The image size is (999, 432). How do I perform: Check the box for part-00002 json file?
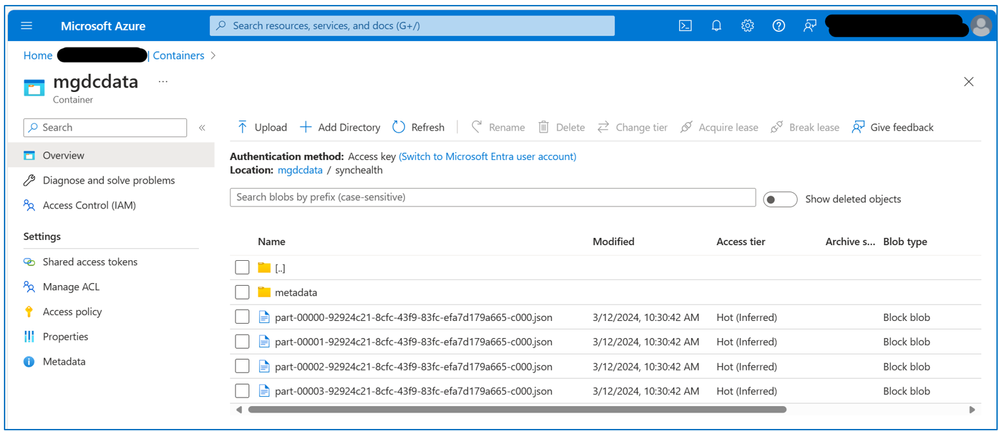(x=242, y=366)
